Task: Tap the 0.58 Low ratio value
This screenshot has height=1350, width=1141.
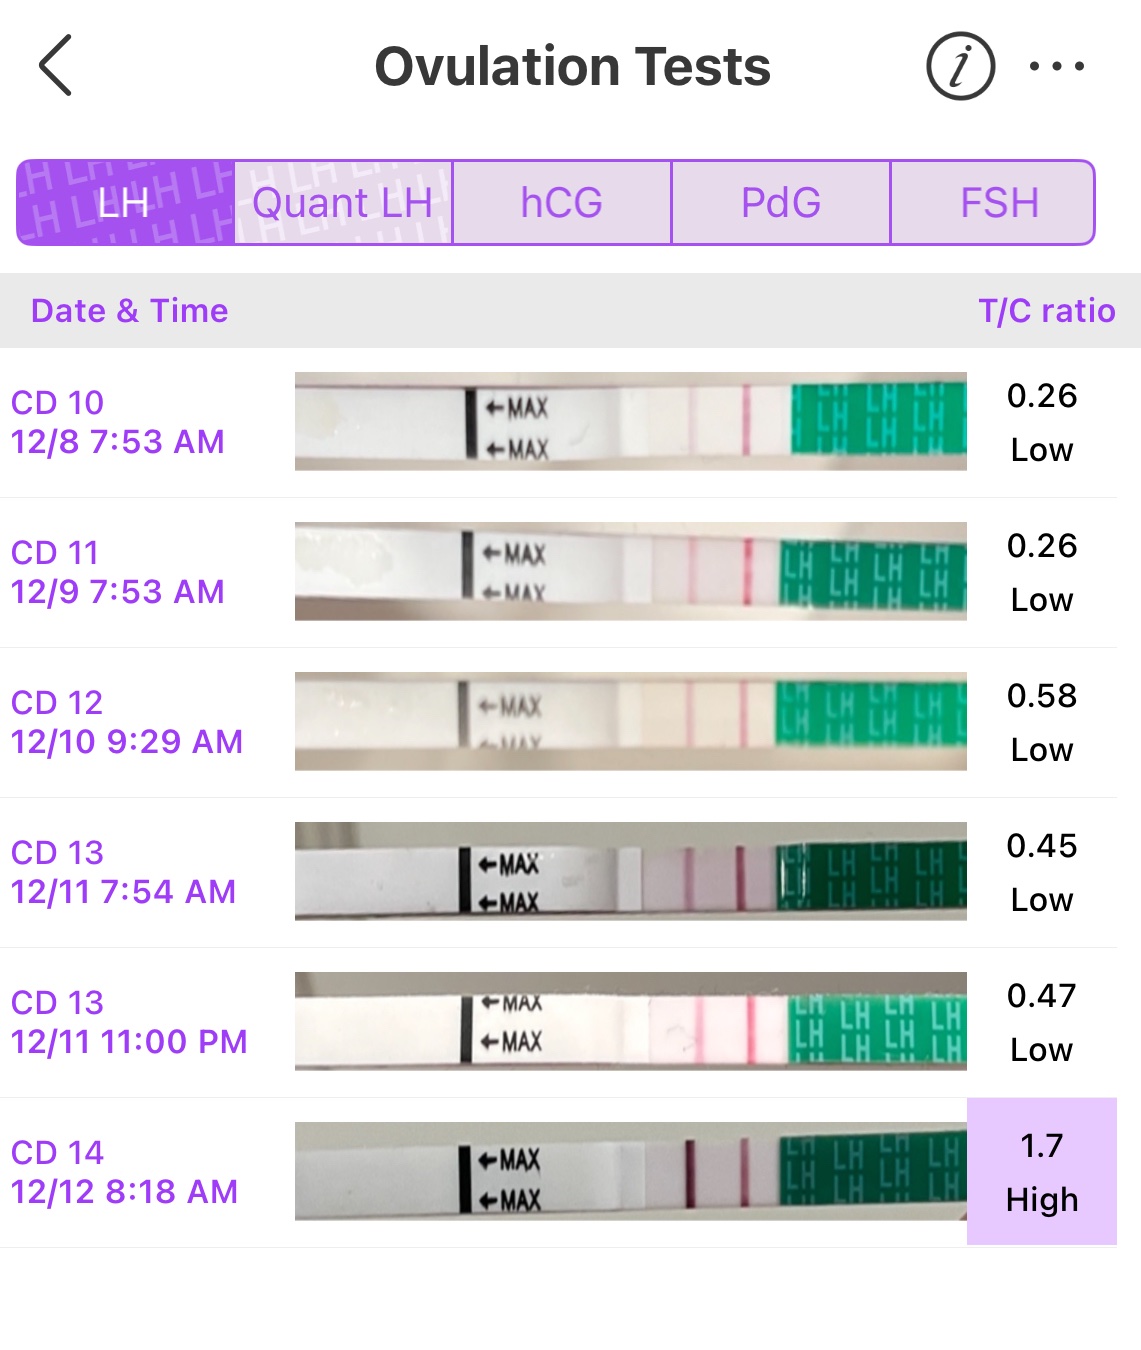Action: click(1042, 722)
